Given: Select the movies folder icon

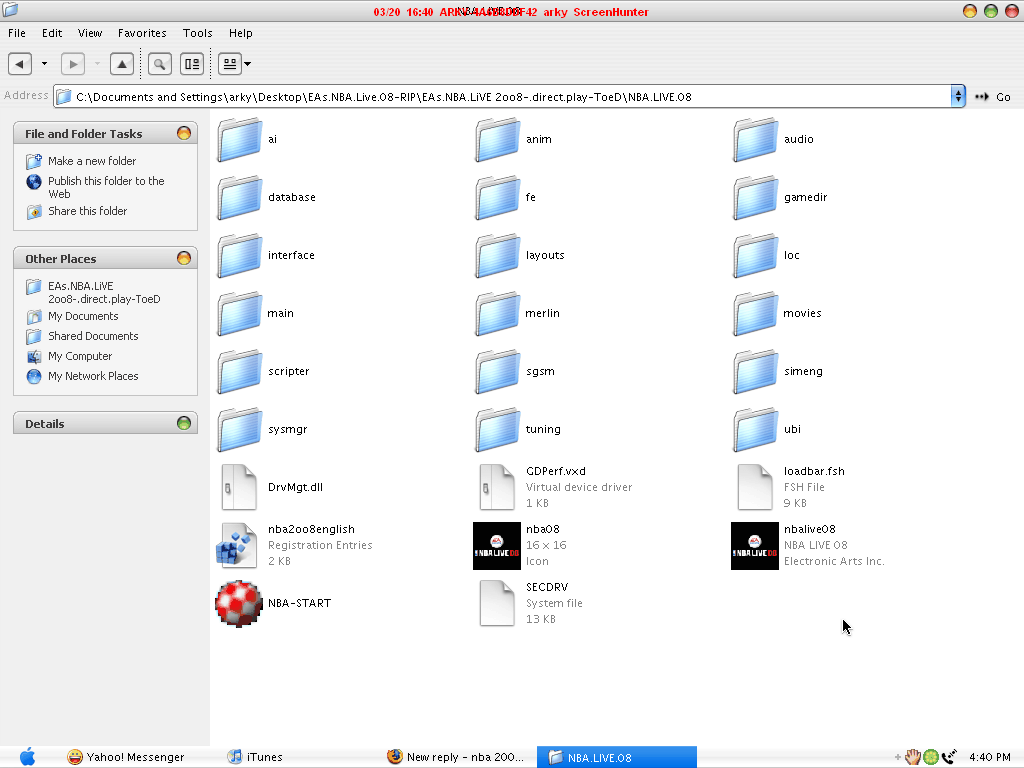Looking at the screenshot, I should click(756, 314).
